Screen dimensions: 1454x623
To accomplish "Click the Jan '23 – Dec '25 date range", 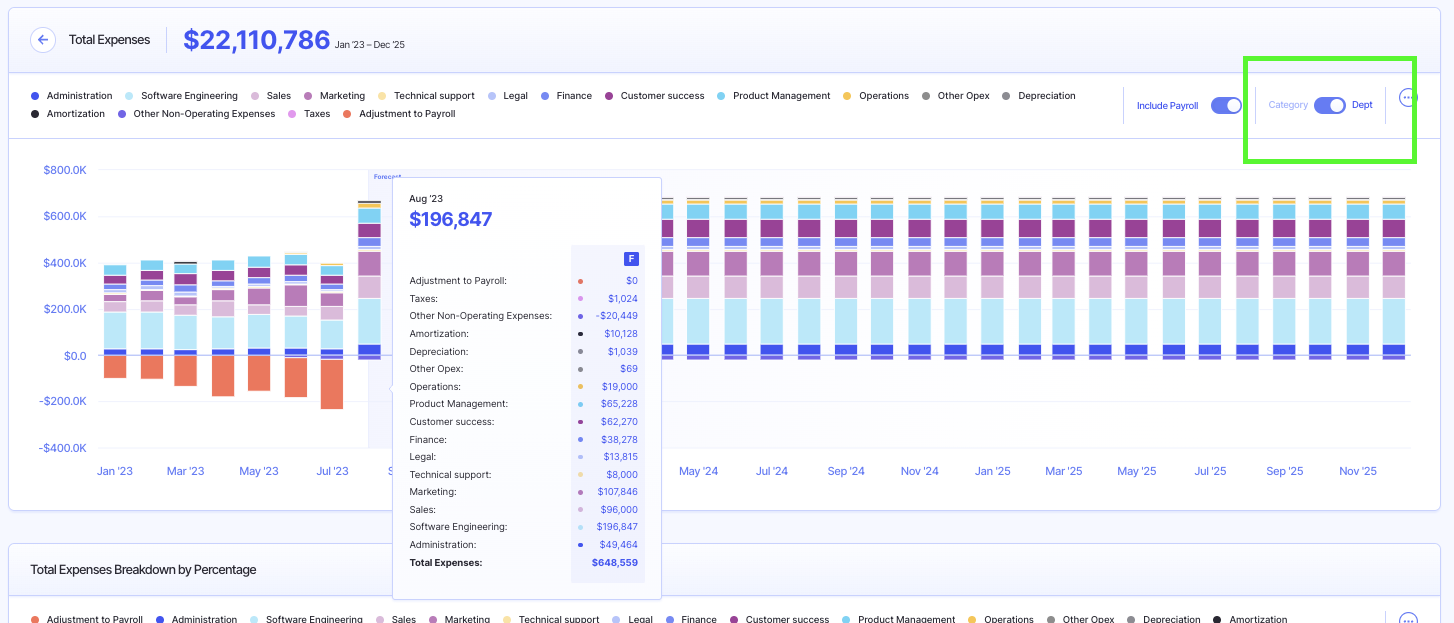I will coord(369,45).
